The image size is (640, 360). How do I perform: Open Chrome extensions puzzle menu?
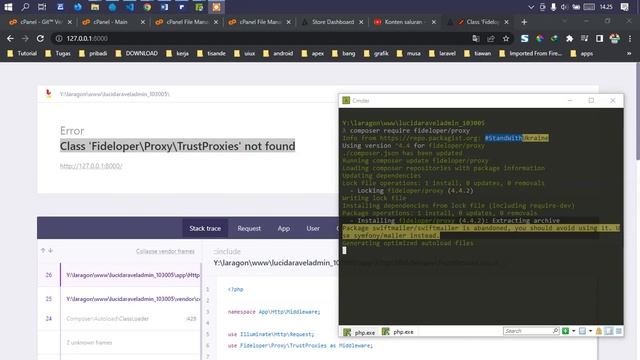569,38
